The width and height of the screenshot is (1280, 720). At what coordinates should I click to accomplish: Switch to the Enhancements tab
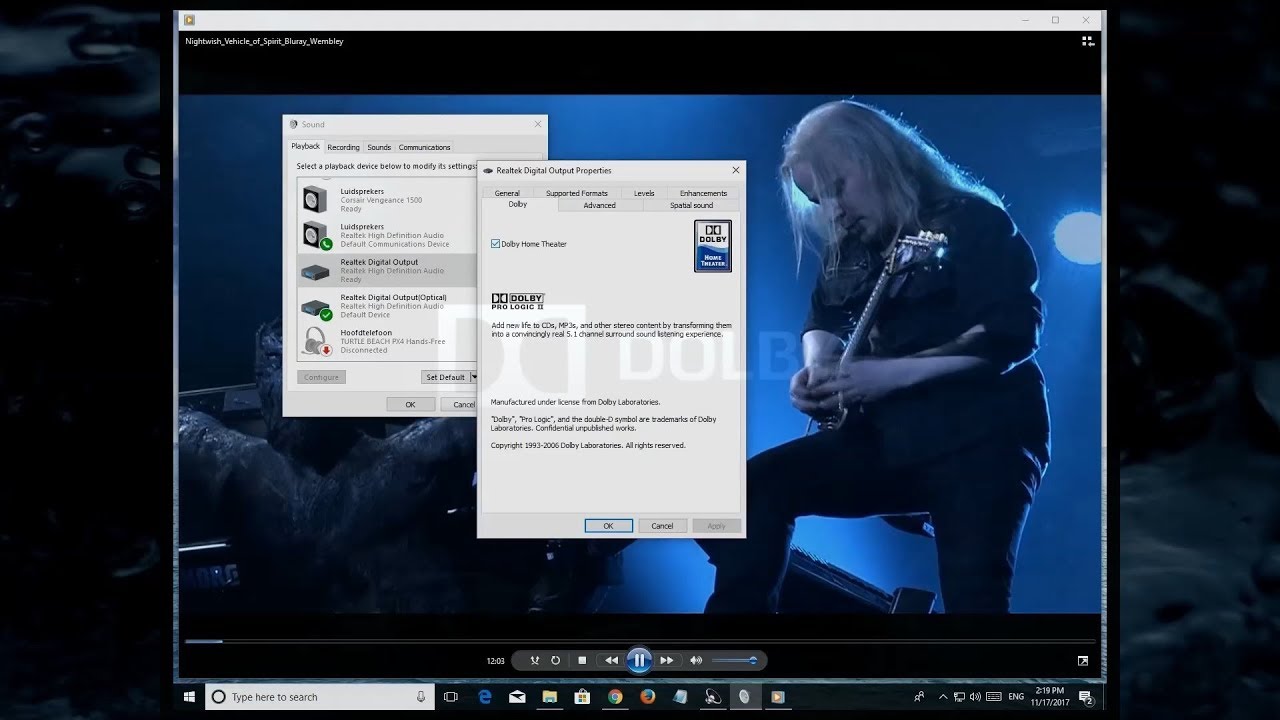pyautogui.click(x=704, y=193)
